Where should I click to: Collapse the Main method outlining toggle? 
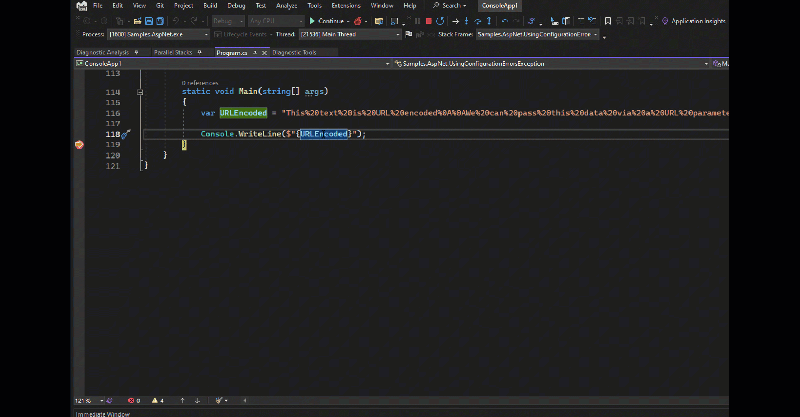pyautogui.click(x=140, y=92)
